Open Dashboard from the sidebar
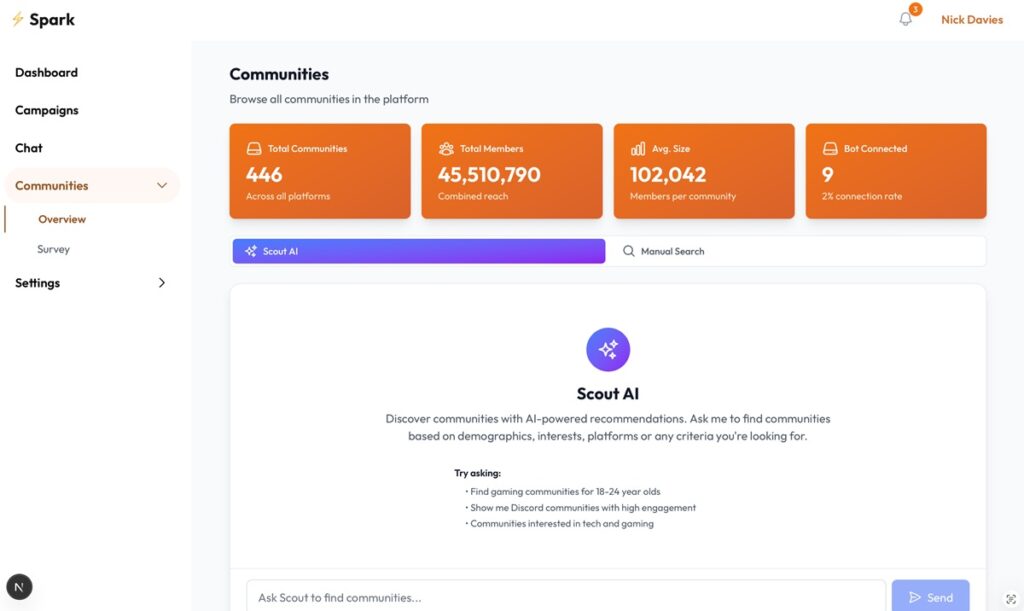This screenshot has height=611, width=1024. [x=46, y=72]
